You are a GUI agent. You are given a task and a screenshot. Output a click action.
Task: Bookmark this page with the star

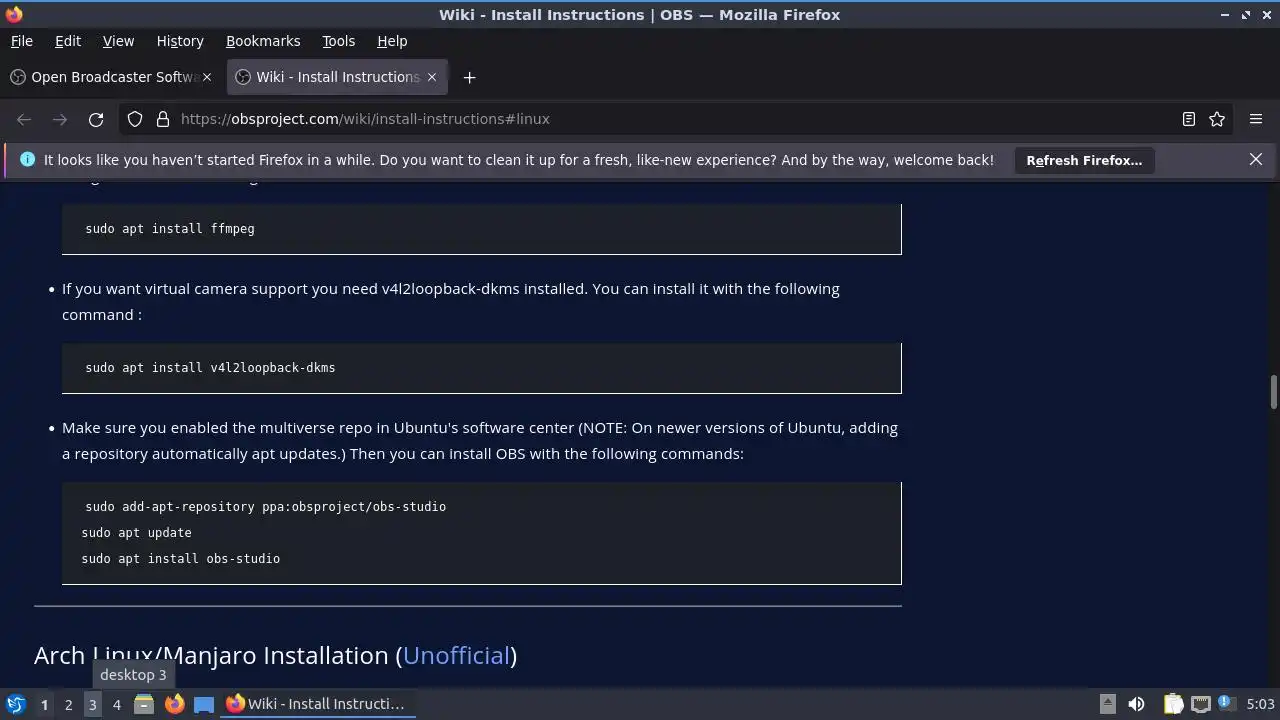[1217, 119]
